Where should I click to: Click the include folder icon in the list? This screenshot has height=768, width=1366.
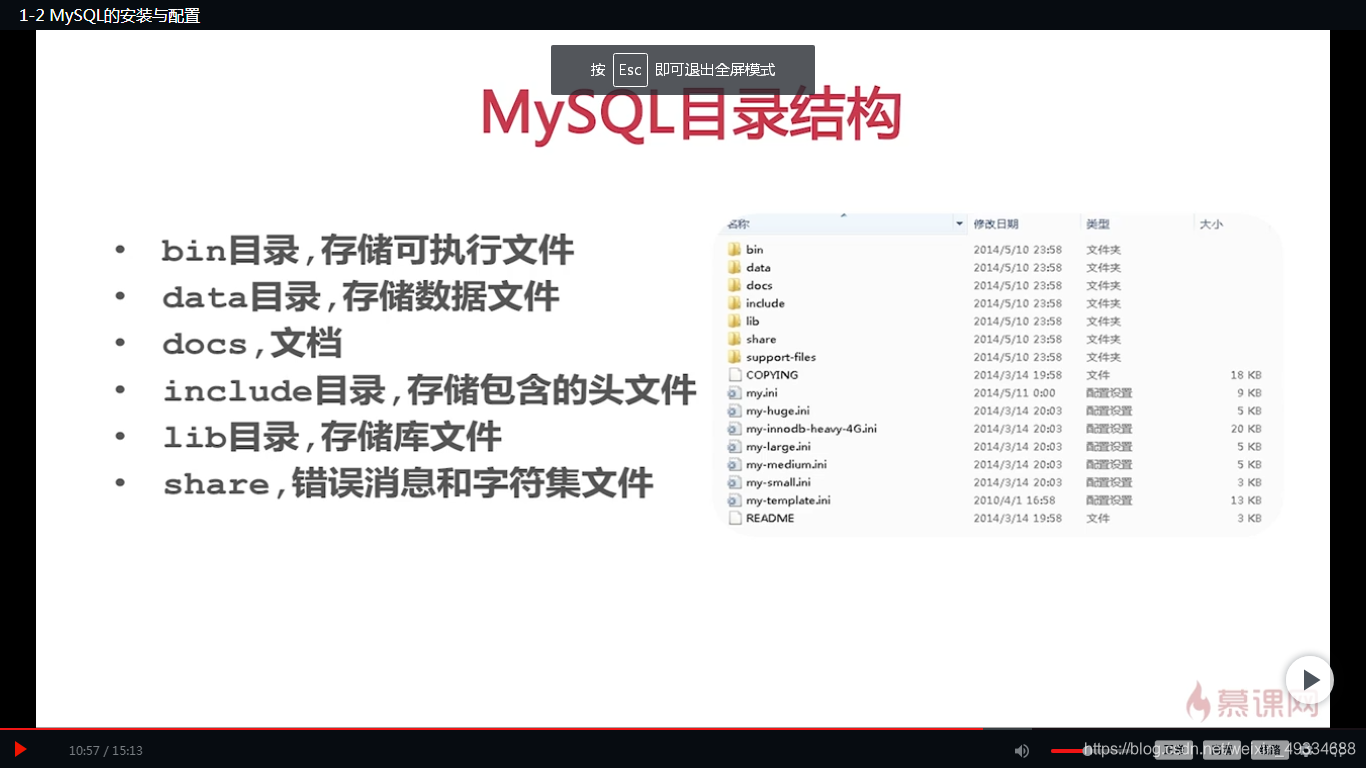coord(734,303)
